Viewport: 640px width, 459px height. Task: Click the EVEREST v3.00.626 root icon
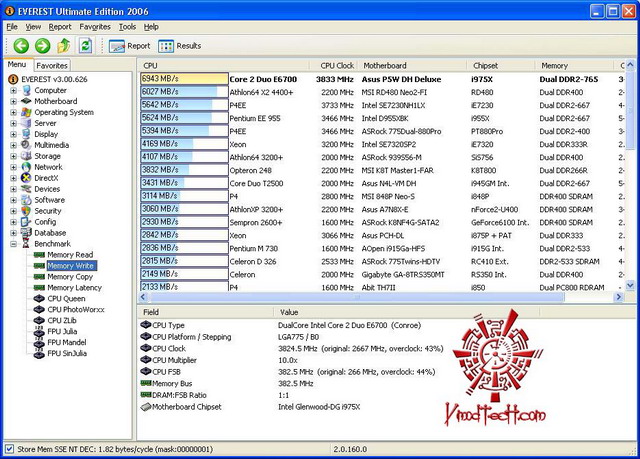point(13,79)
